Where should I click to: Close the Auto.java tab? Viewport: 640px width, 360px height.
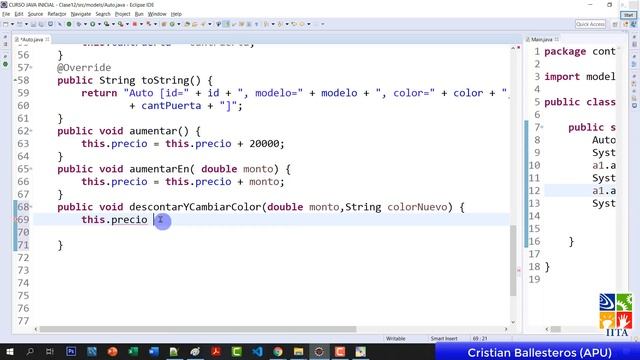tap(47, 39)
